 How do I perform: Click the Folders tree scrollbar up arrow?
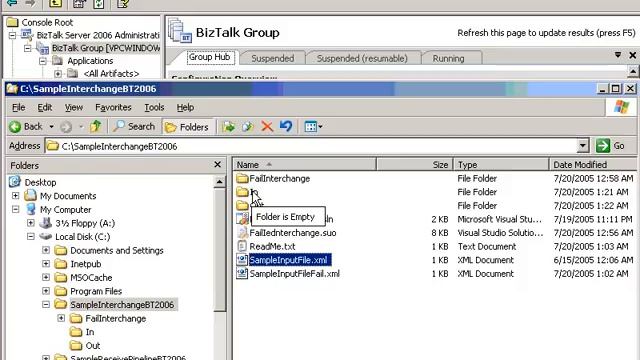tap(219, 182)
